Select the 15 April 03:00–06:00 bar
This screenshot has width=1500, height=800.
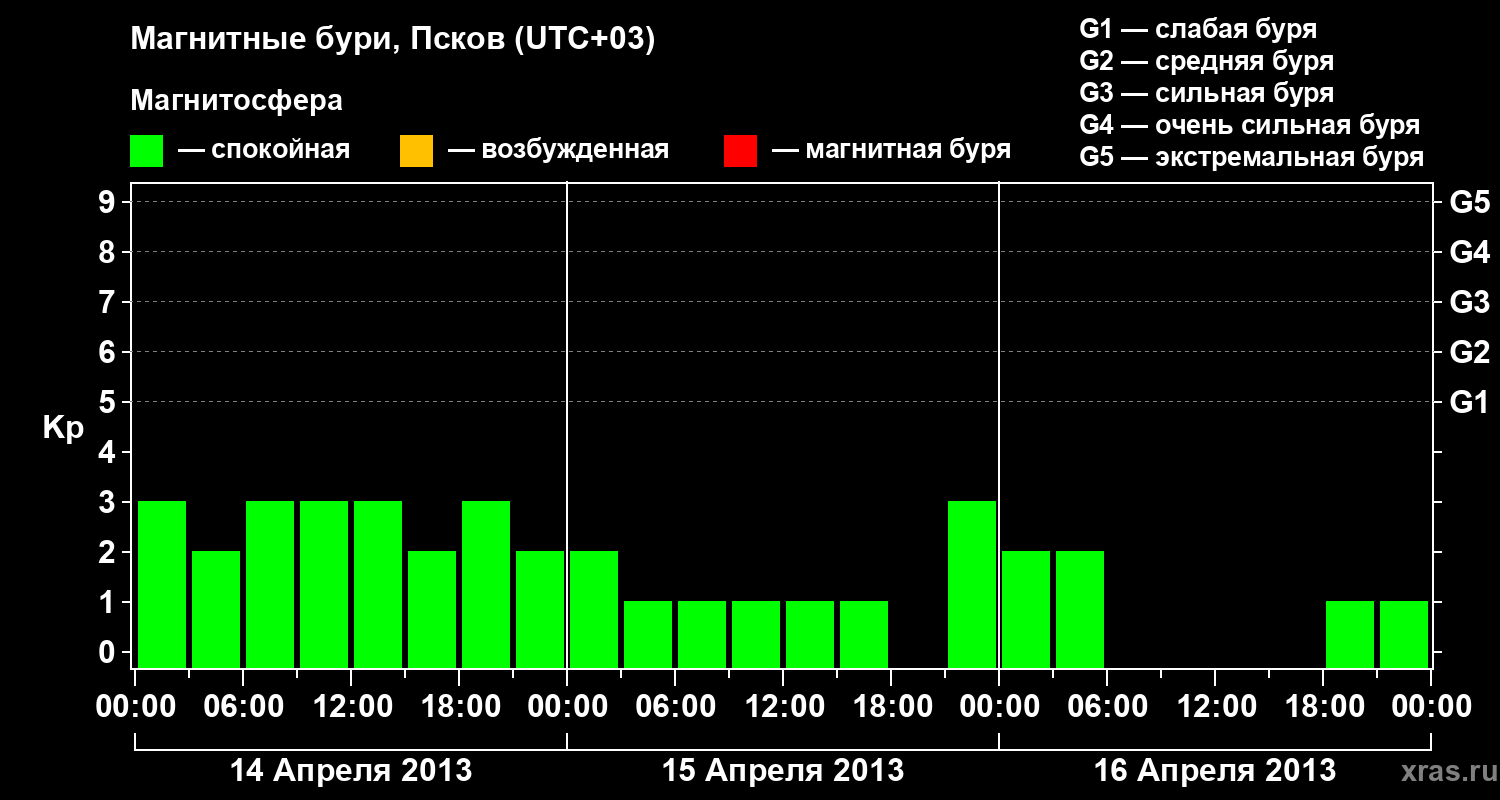(x=648, y=634)
